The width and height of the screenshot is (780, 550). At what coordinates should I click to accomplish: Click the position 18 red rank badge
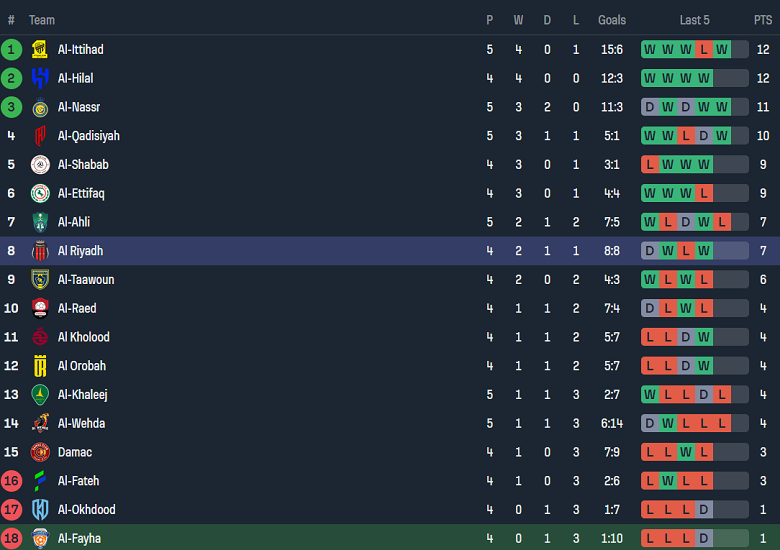pos(12,539)
